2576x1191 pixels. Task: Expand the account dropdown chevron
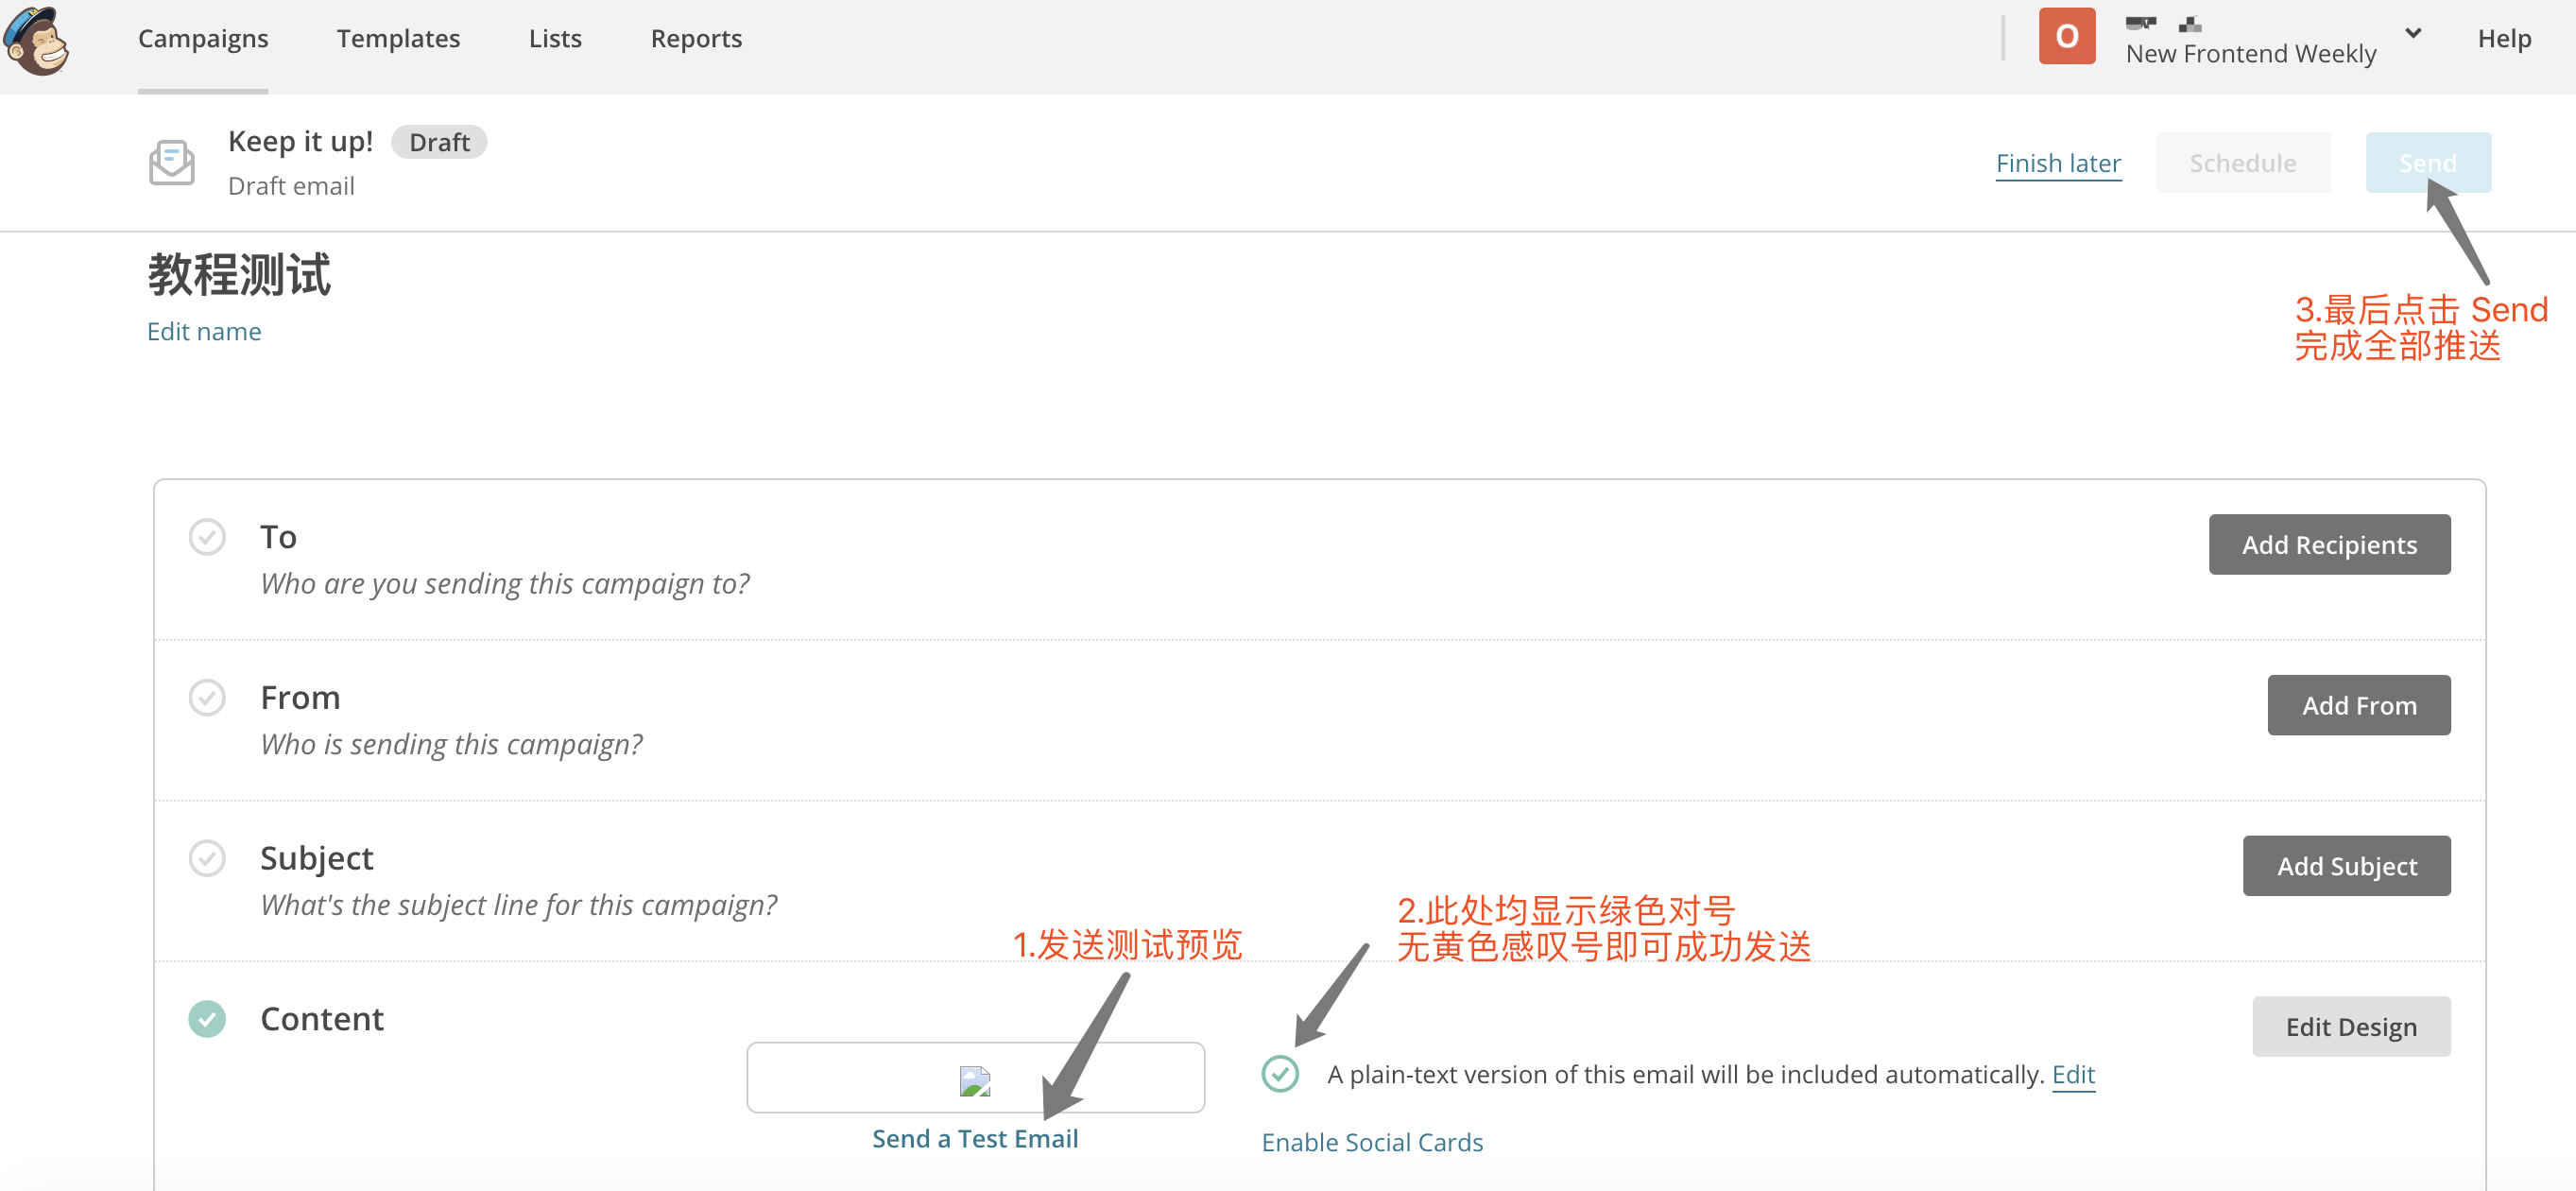pos(2413,34)
